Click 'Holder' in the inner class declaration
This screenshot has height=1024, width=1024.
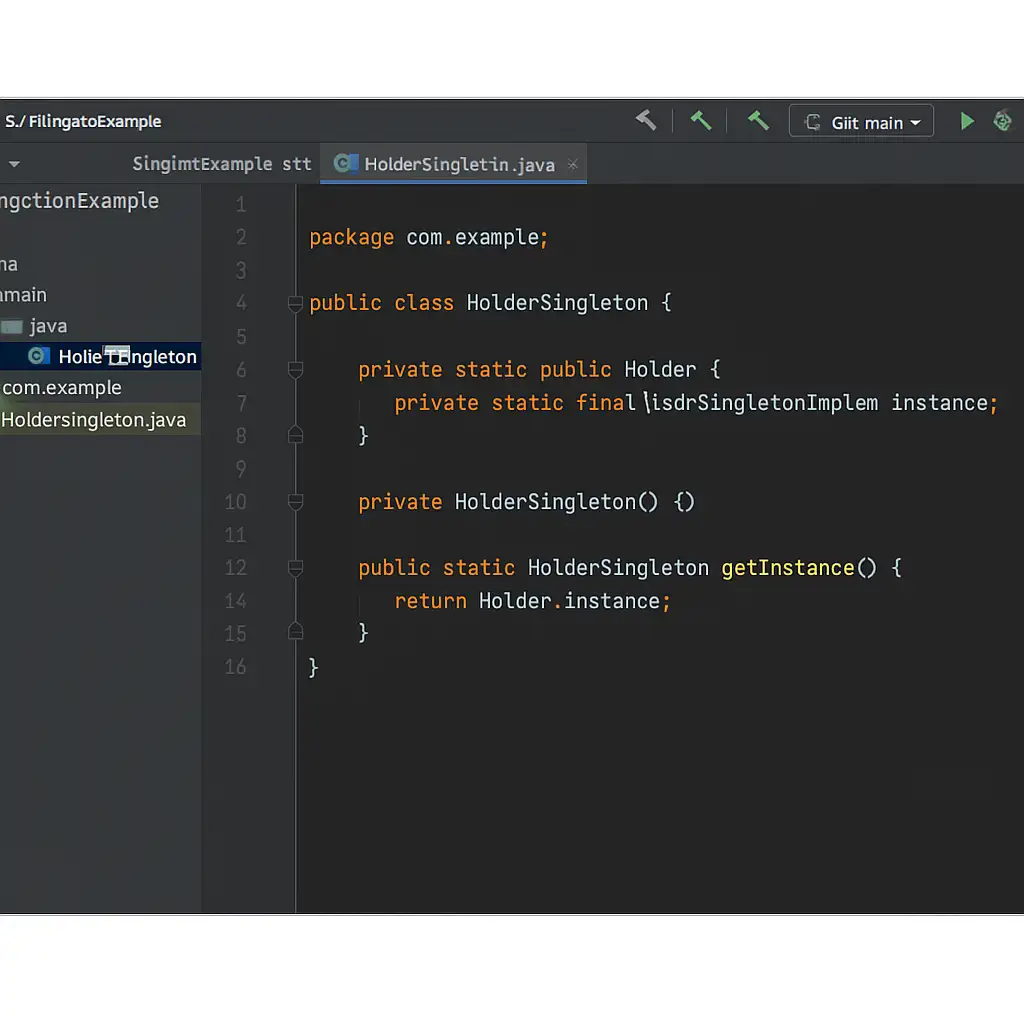[x=660, y=370]
